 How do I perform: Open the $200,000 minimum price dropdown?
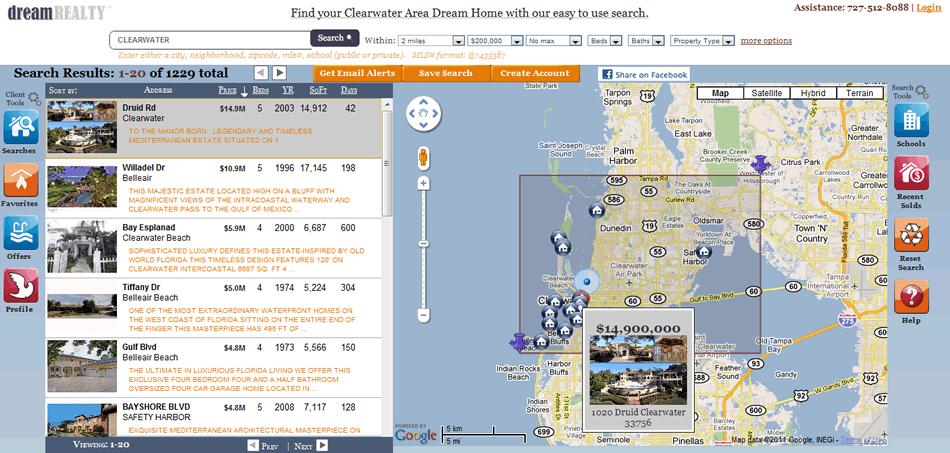point(495,41)
